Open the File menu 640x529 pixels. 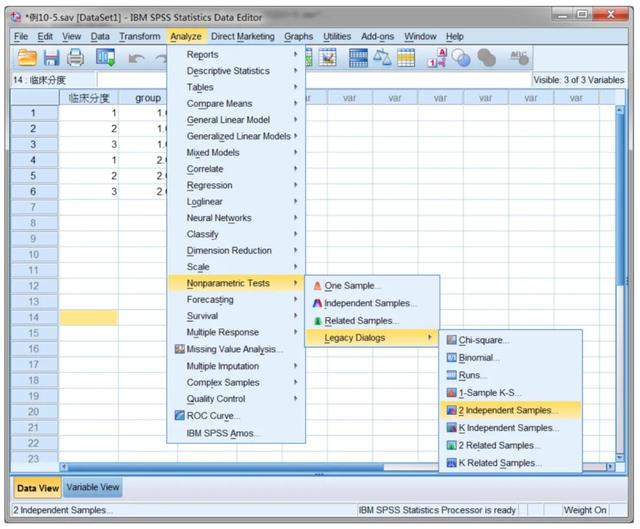click(x=21, y=36)
